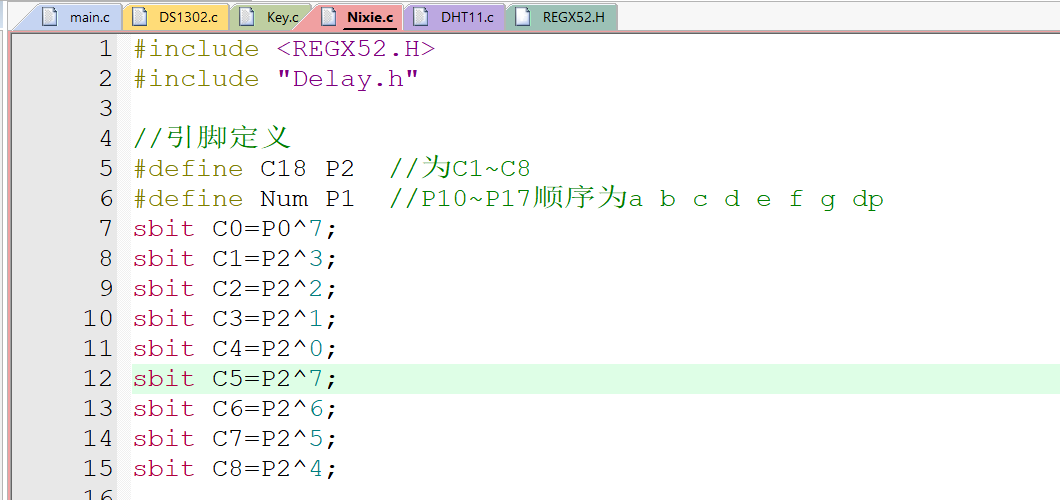Click the file icon on Key.c tab

tap(247, 17)
